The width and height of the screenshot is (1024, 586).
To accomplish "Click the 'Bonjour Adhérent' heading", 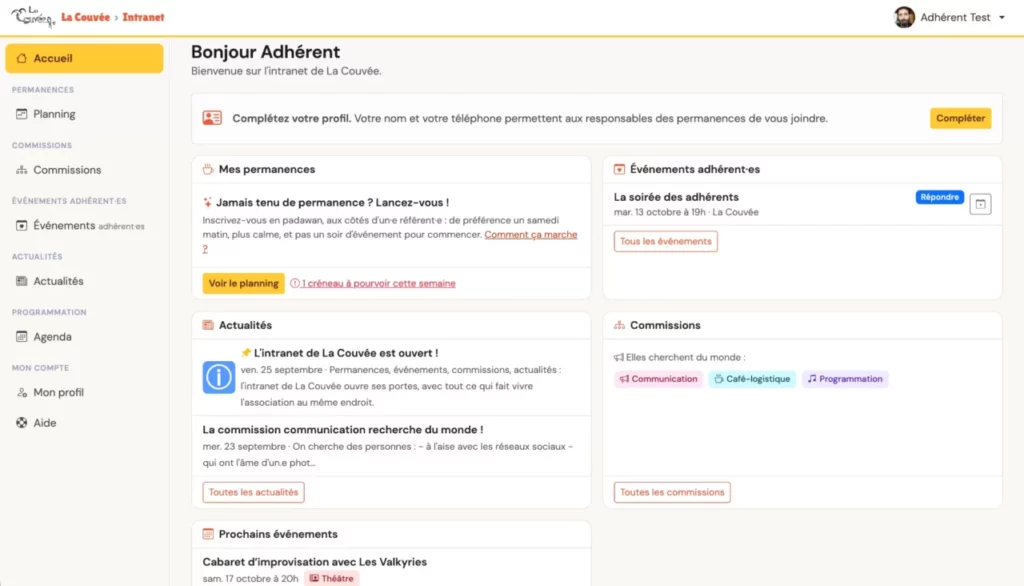I will click(265, 52).
